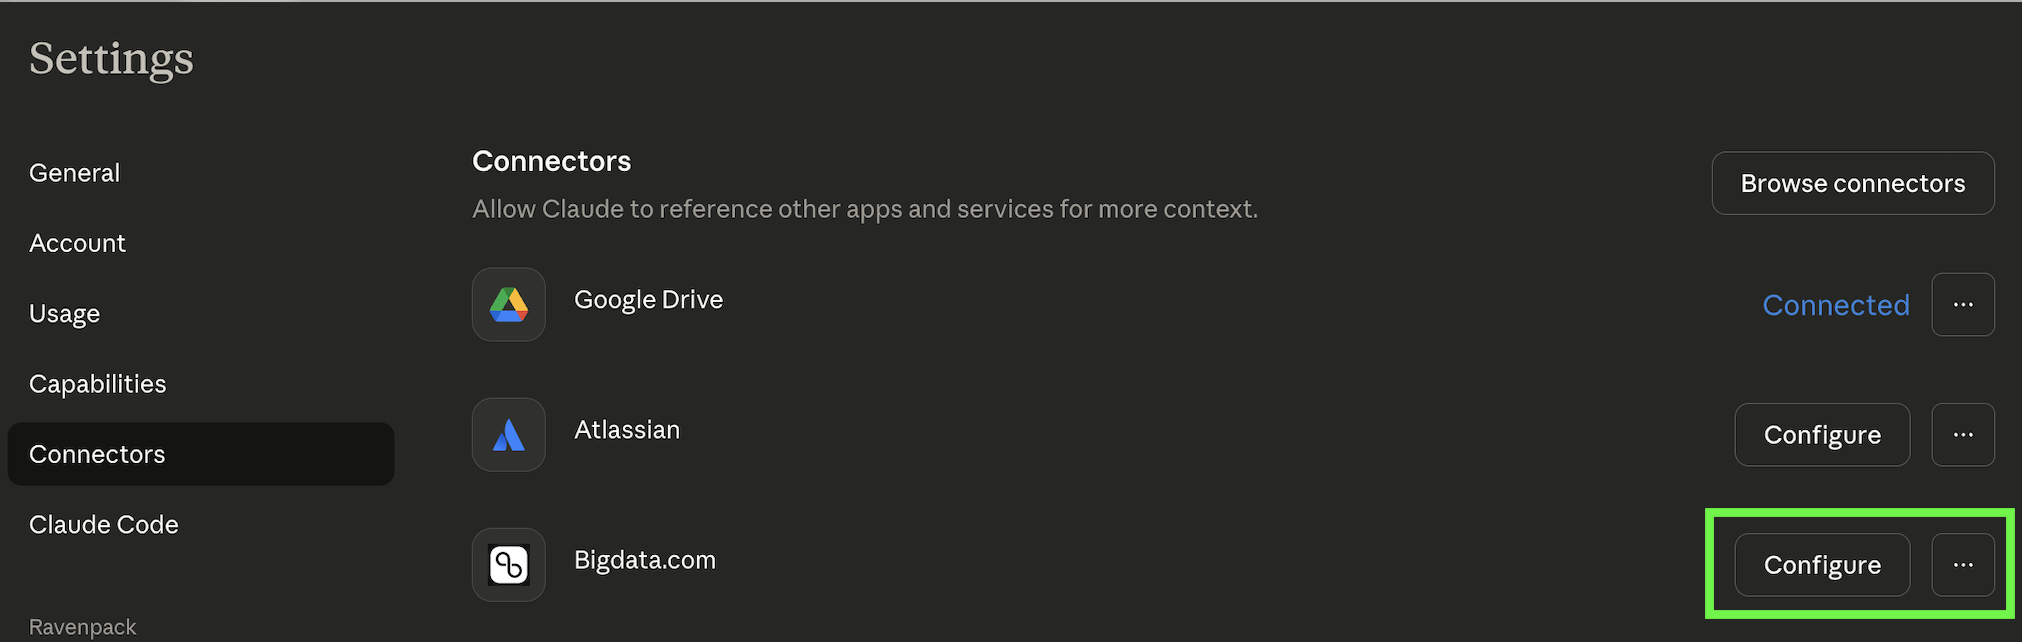The height and width of the screenshot is (642, 2022).
Task: Configure the Atlassian connector
Action: click(1822, 434)
